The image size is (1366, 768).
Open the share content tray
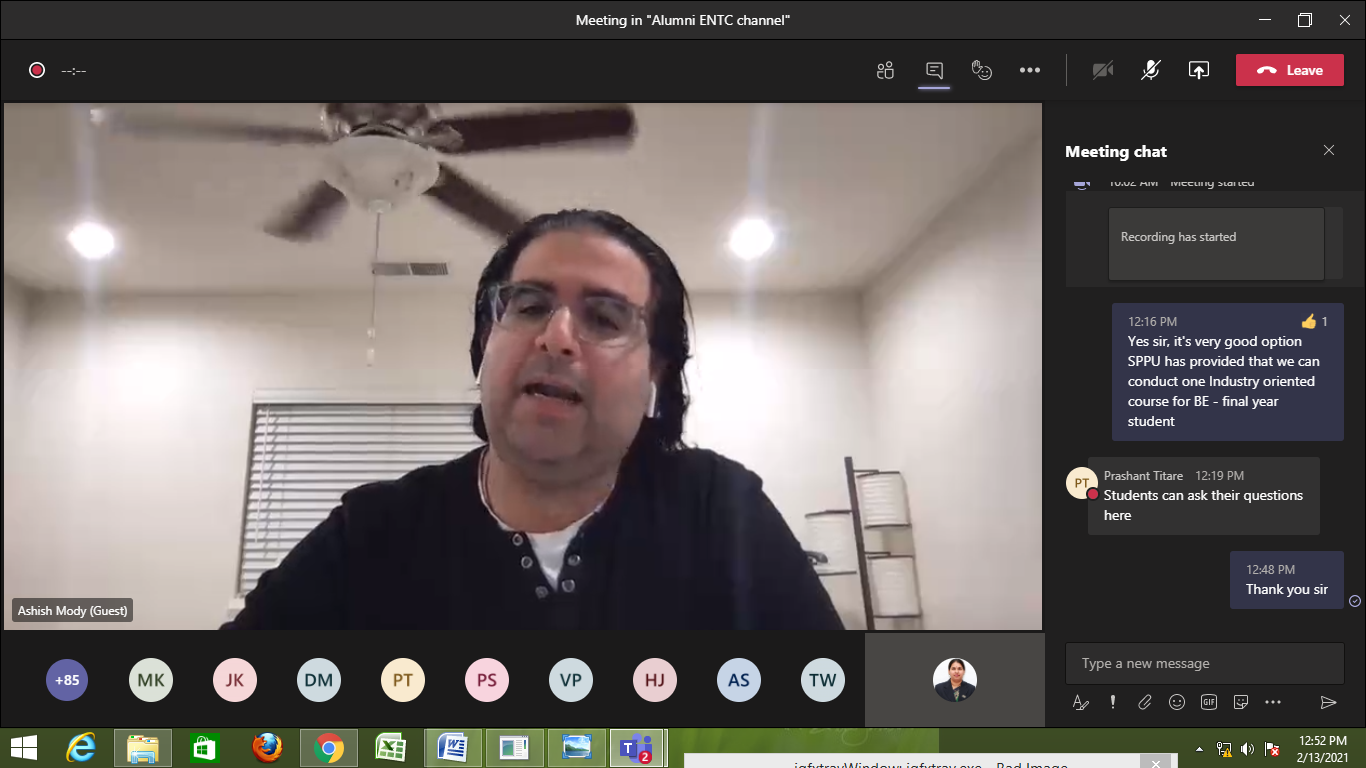point(1199,70)
